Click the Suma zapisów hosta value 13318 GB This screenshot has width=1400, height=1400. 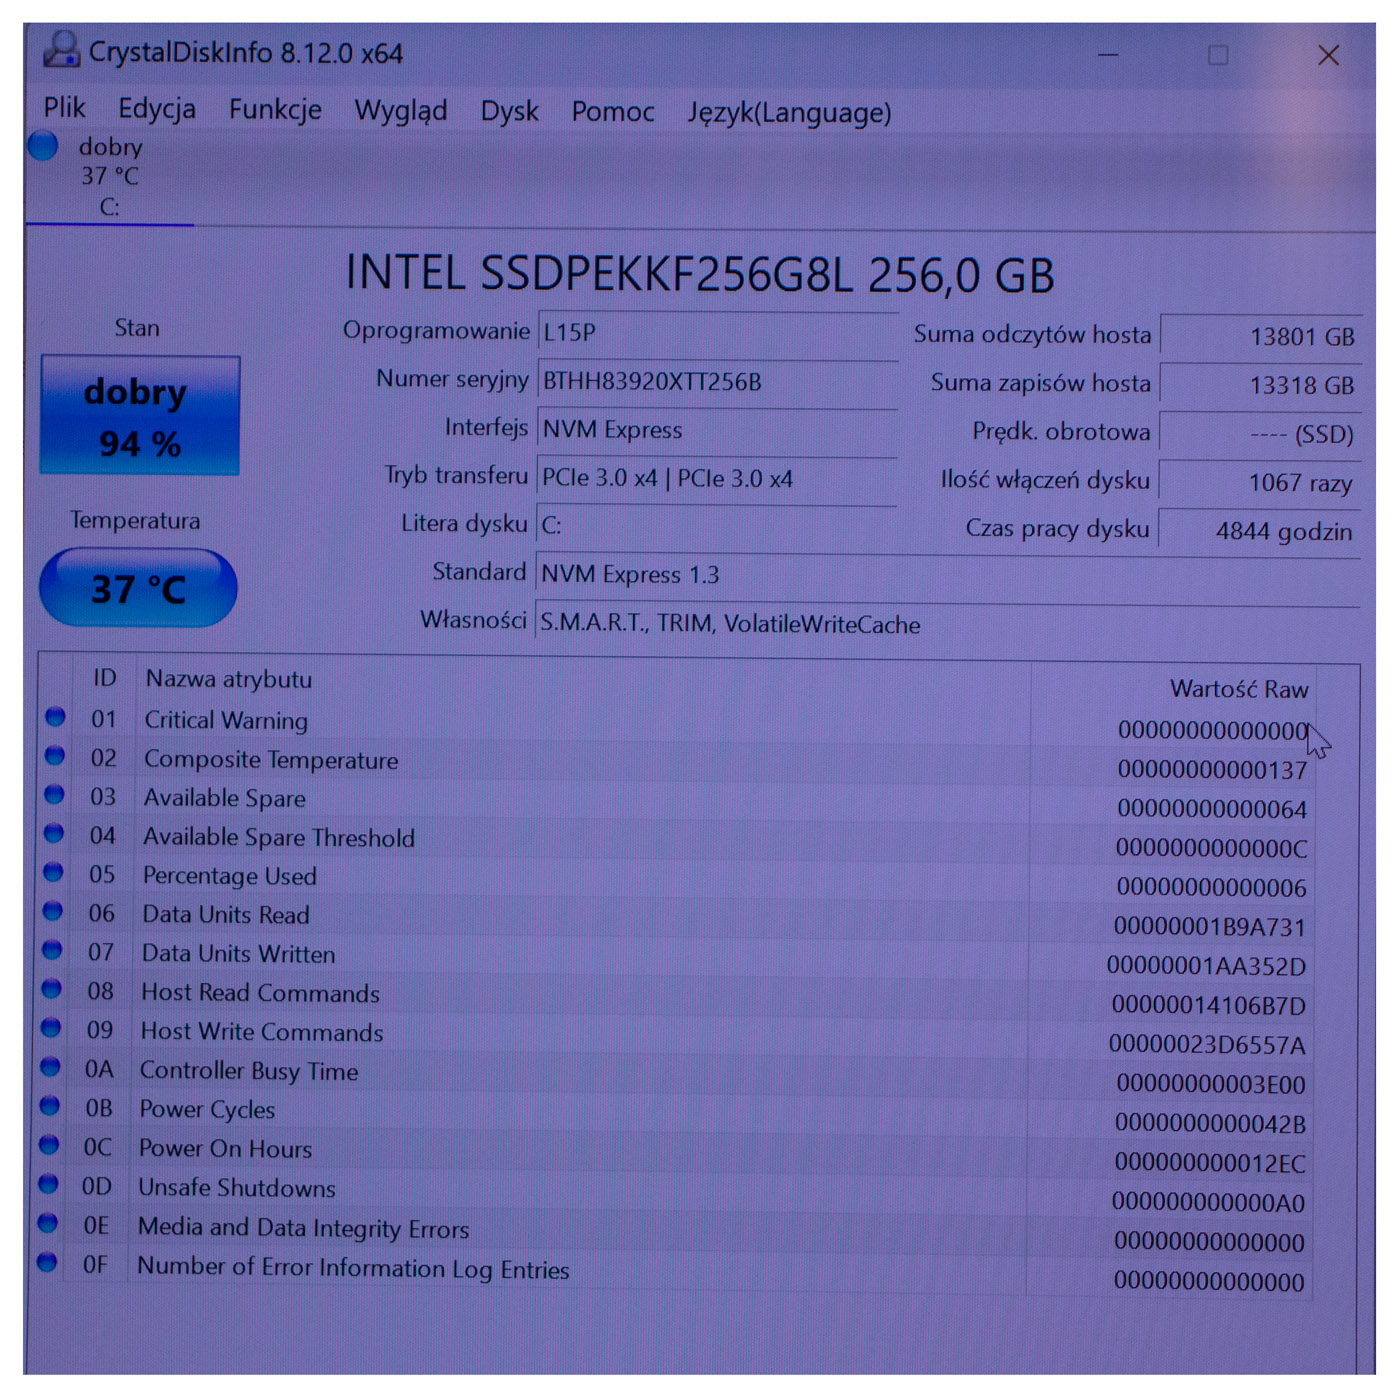tap(1260, 385)
